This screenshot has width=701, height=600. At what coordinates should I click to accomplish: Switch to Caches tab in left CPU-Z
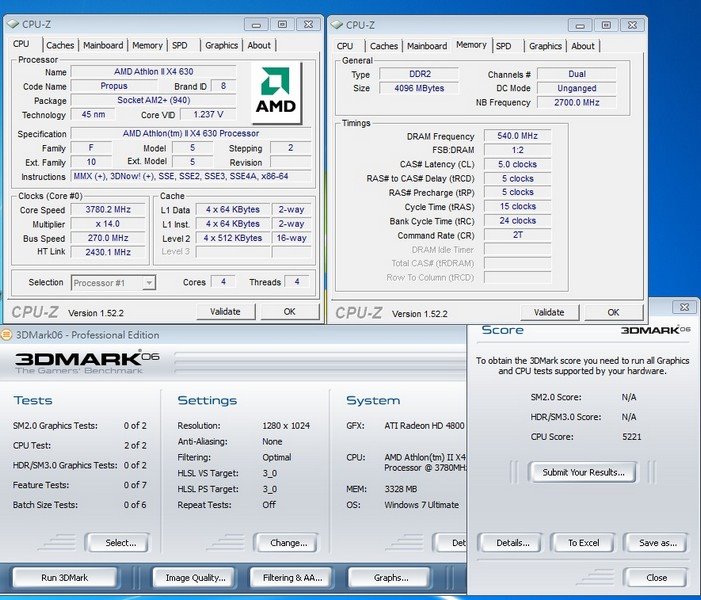(x=60, y=45)
